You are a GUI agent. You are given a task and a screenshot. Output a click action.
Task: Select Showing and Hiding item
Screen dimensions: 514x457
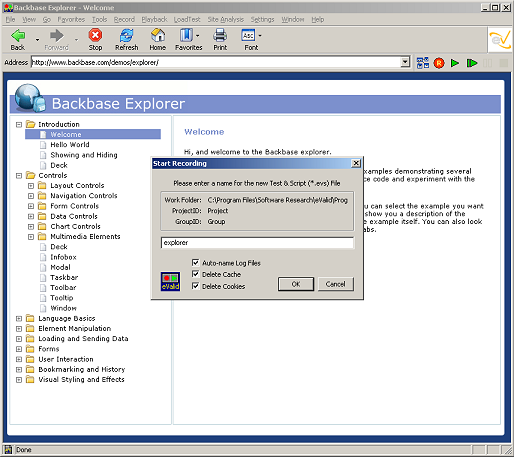pos(84,155)
